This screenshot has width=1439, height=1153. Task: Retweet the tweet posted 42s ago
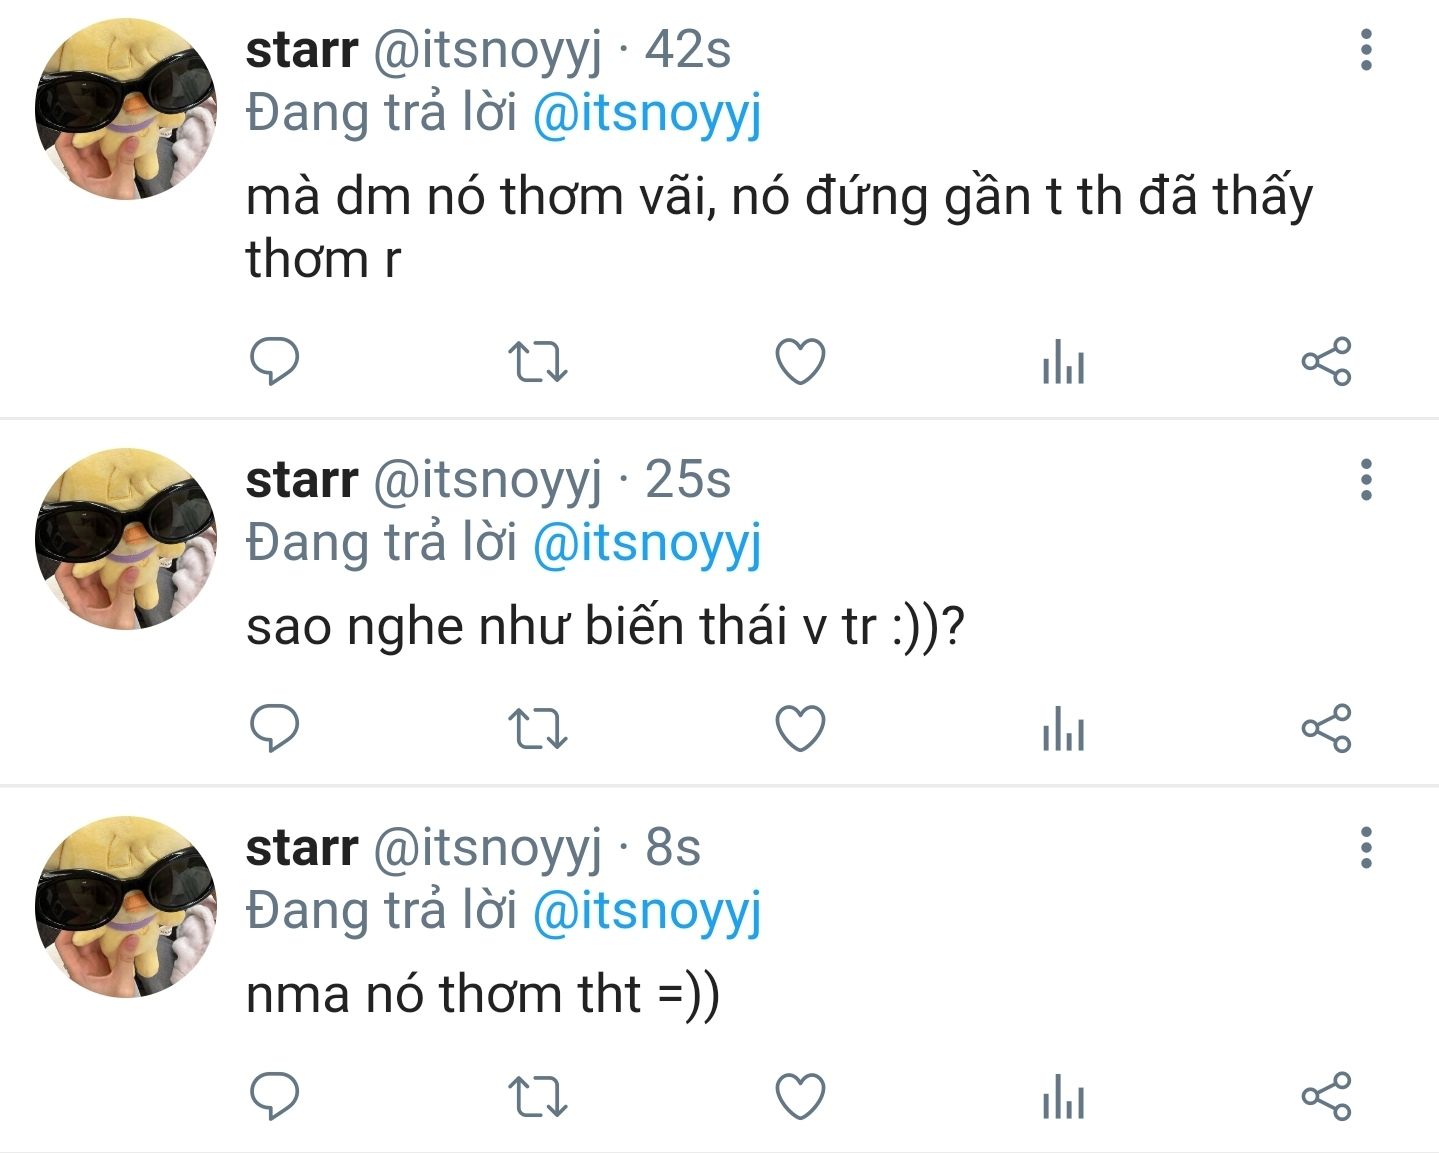[538, 362]
